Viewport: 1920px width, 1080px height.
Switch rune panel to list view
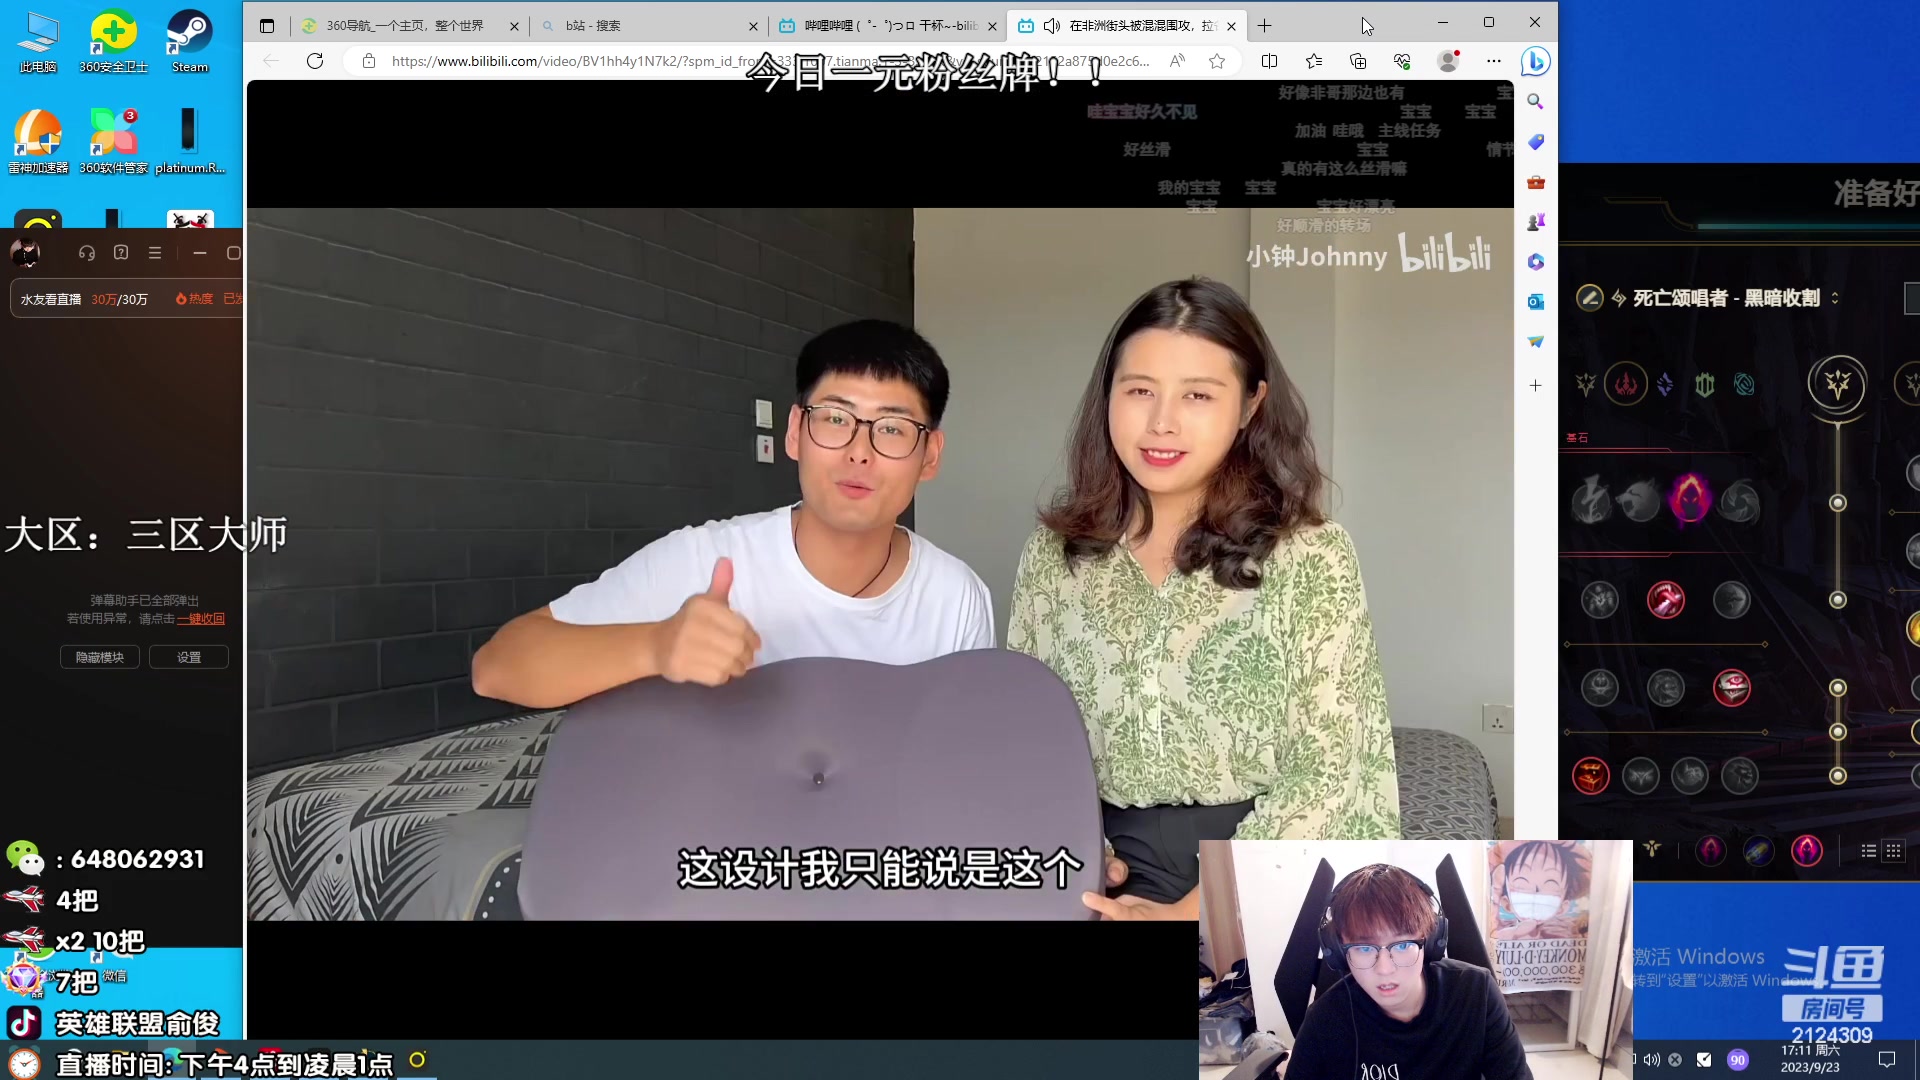click(1868, 851)
